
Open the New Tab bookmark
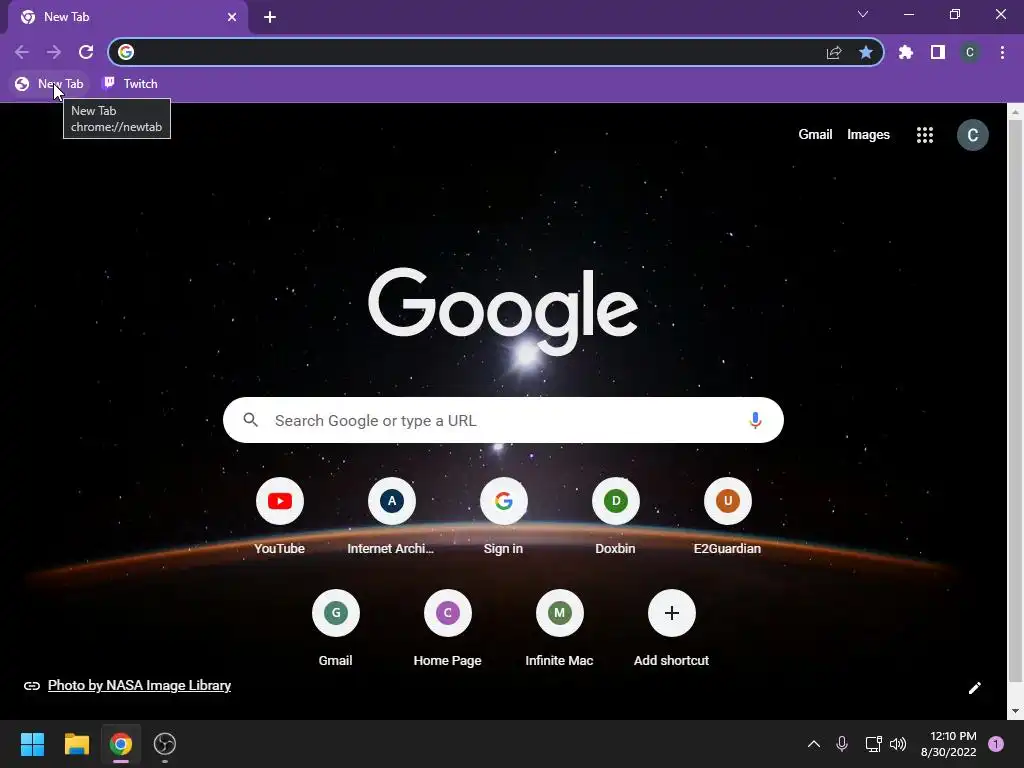coord(50,84)
